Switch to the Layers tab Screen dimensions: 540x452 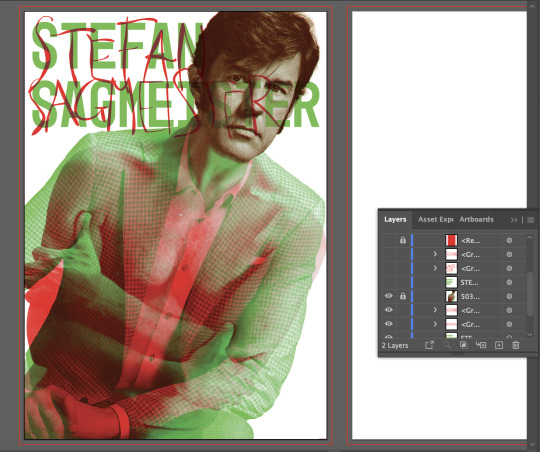[395, 219]
